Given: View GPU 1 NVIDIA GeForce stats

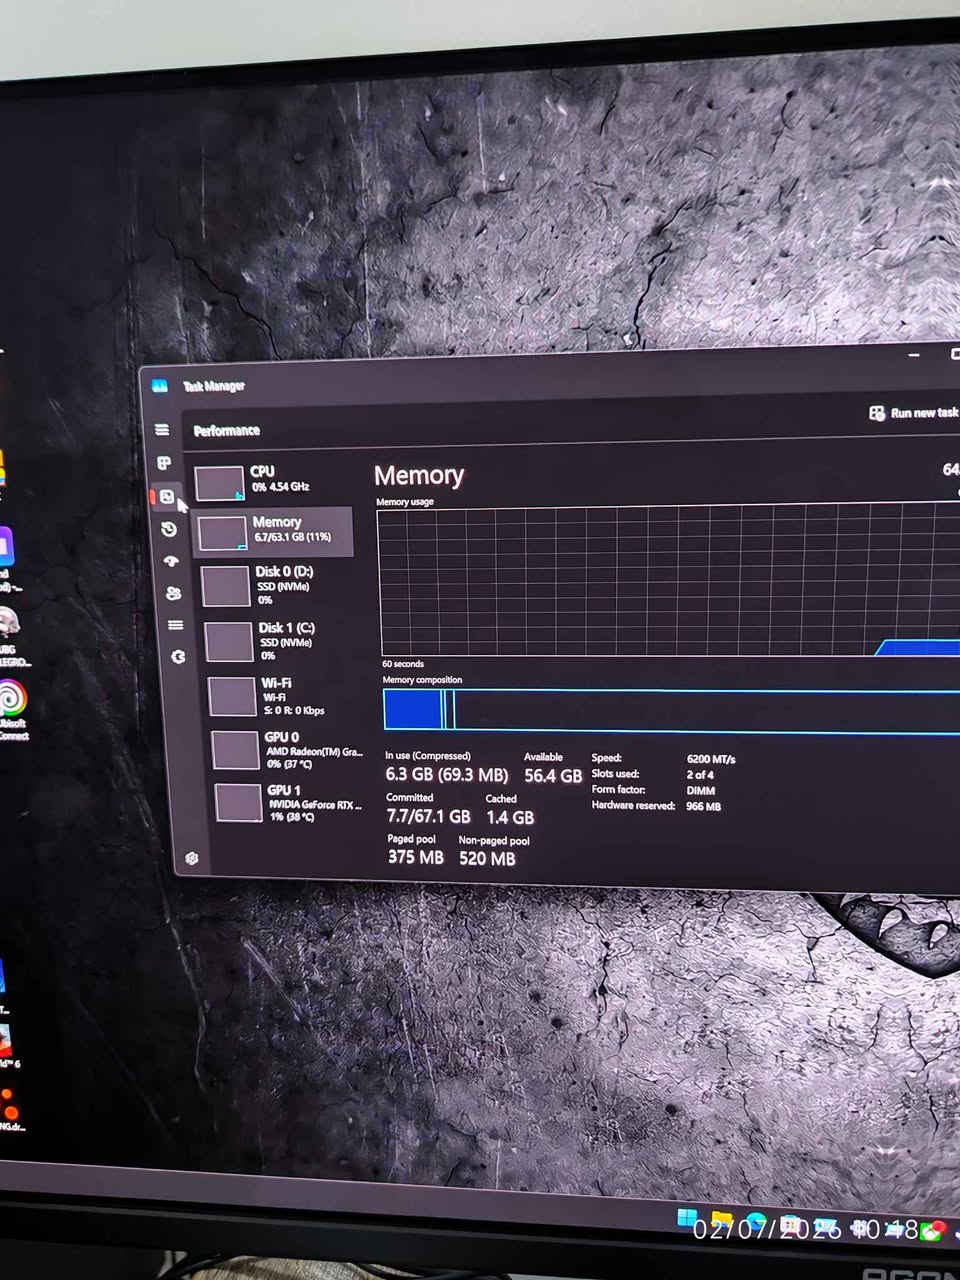Looking at the screenshot, I should 285,802.
